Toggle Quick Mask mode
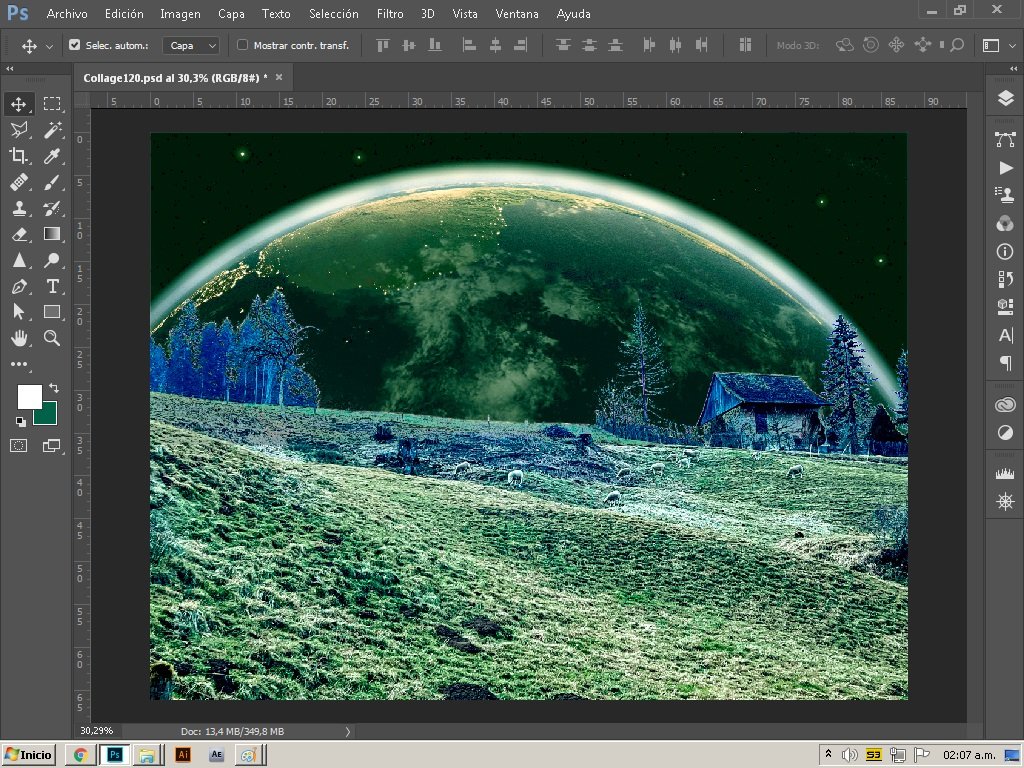The height and width of the screenshot is (768, 1024). pos(18,445)
